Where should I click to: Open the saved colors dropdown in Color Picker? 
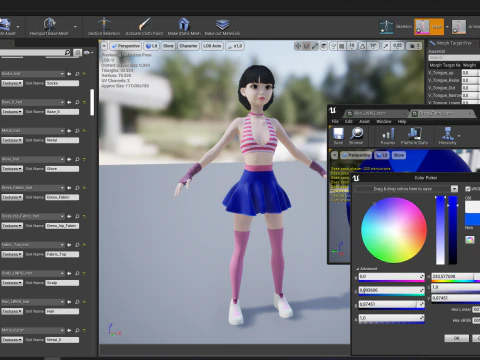coord(454,189)
